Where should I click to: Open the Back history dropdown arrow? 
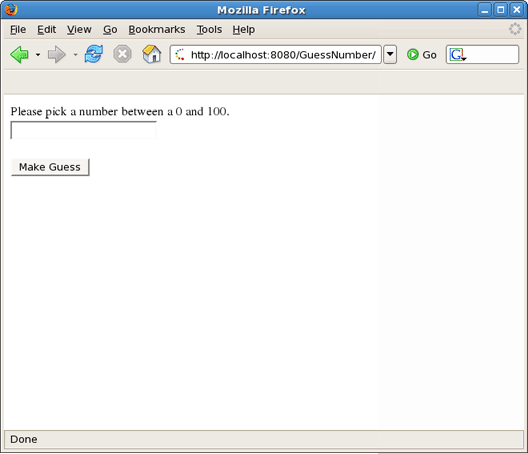pos(38,55)
